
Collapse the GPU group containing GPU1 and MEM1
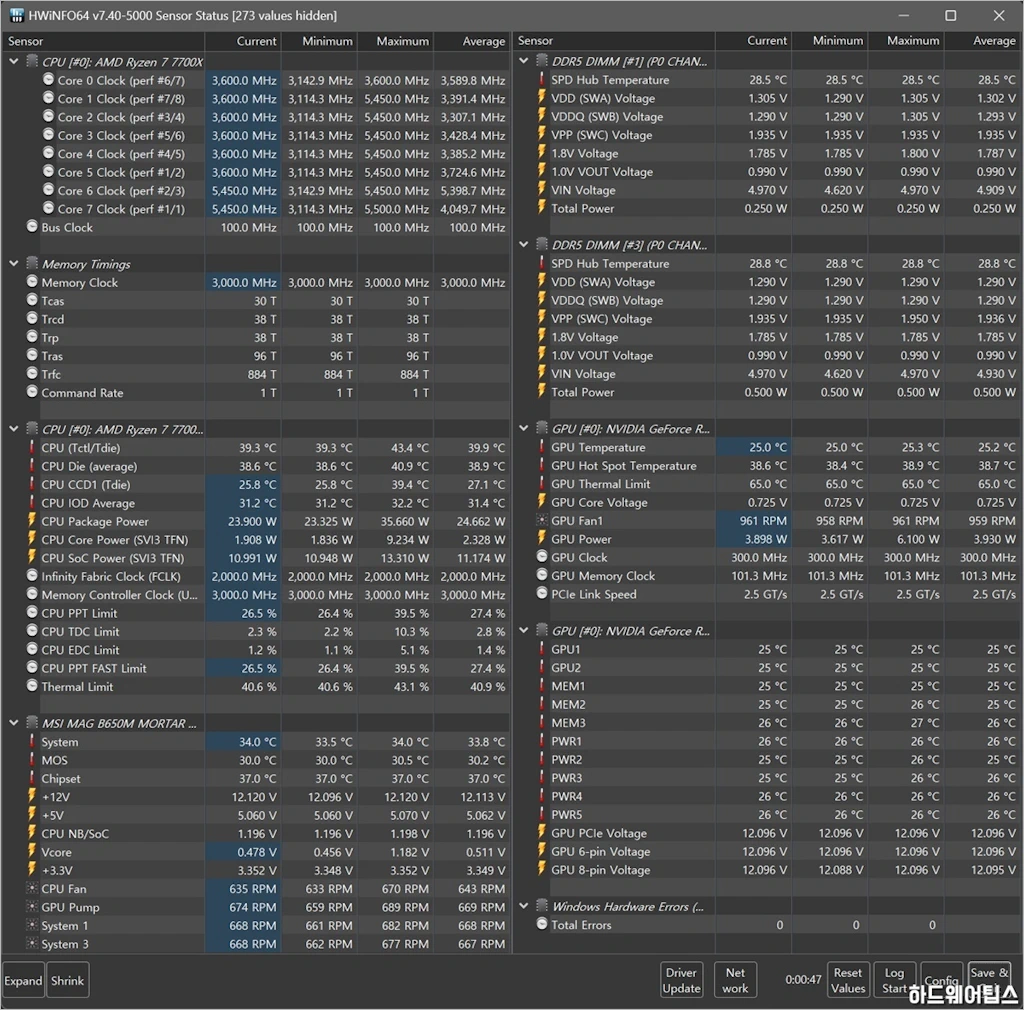pos(524,631)
